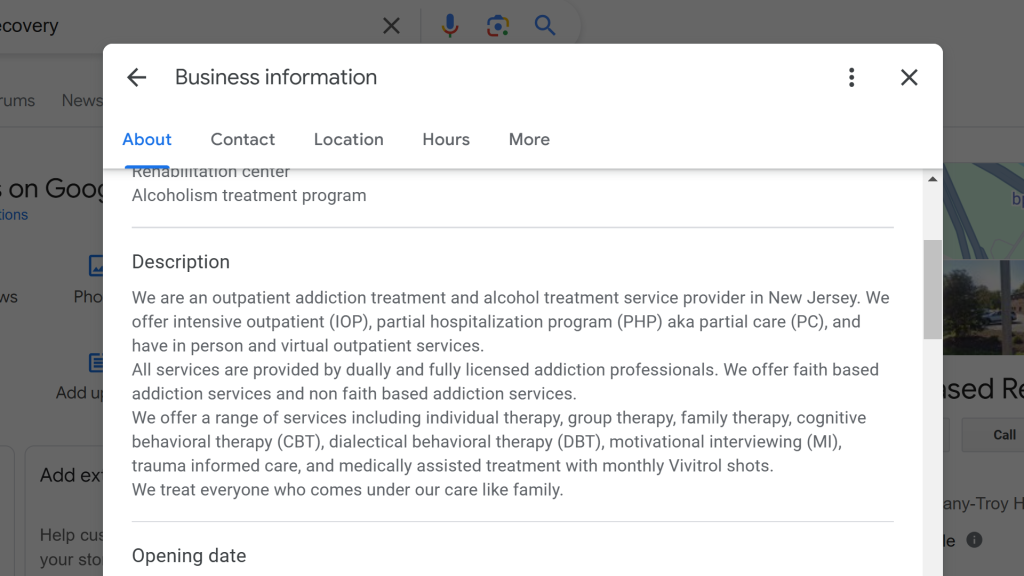The height and width of the screenshot is (576, 1024).
Task: Open the Photos section icon
Action: click(x=97, y=266)
